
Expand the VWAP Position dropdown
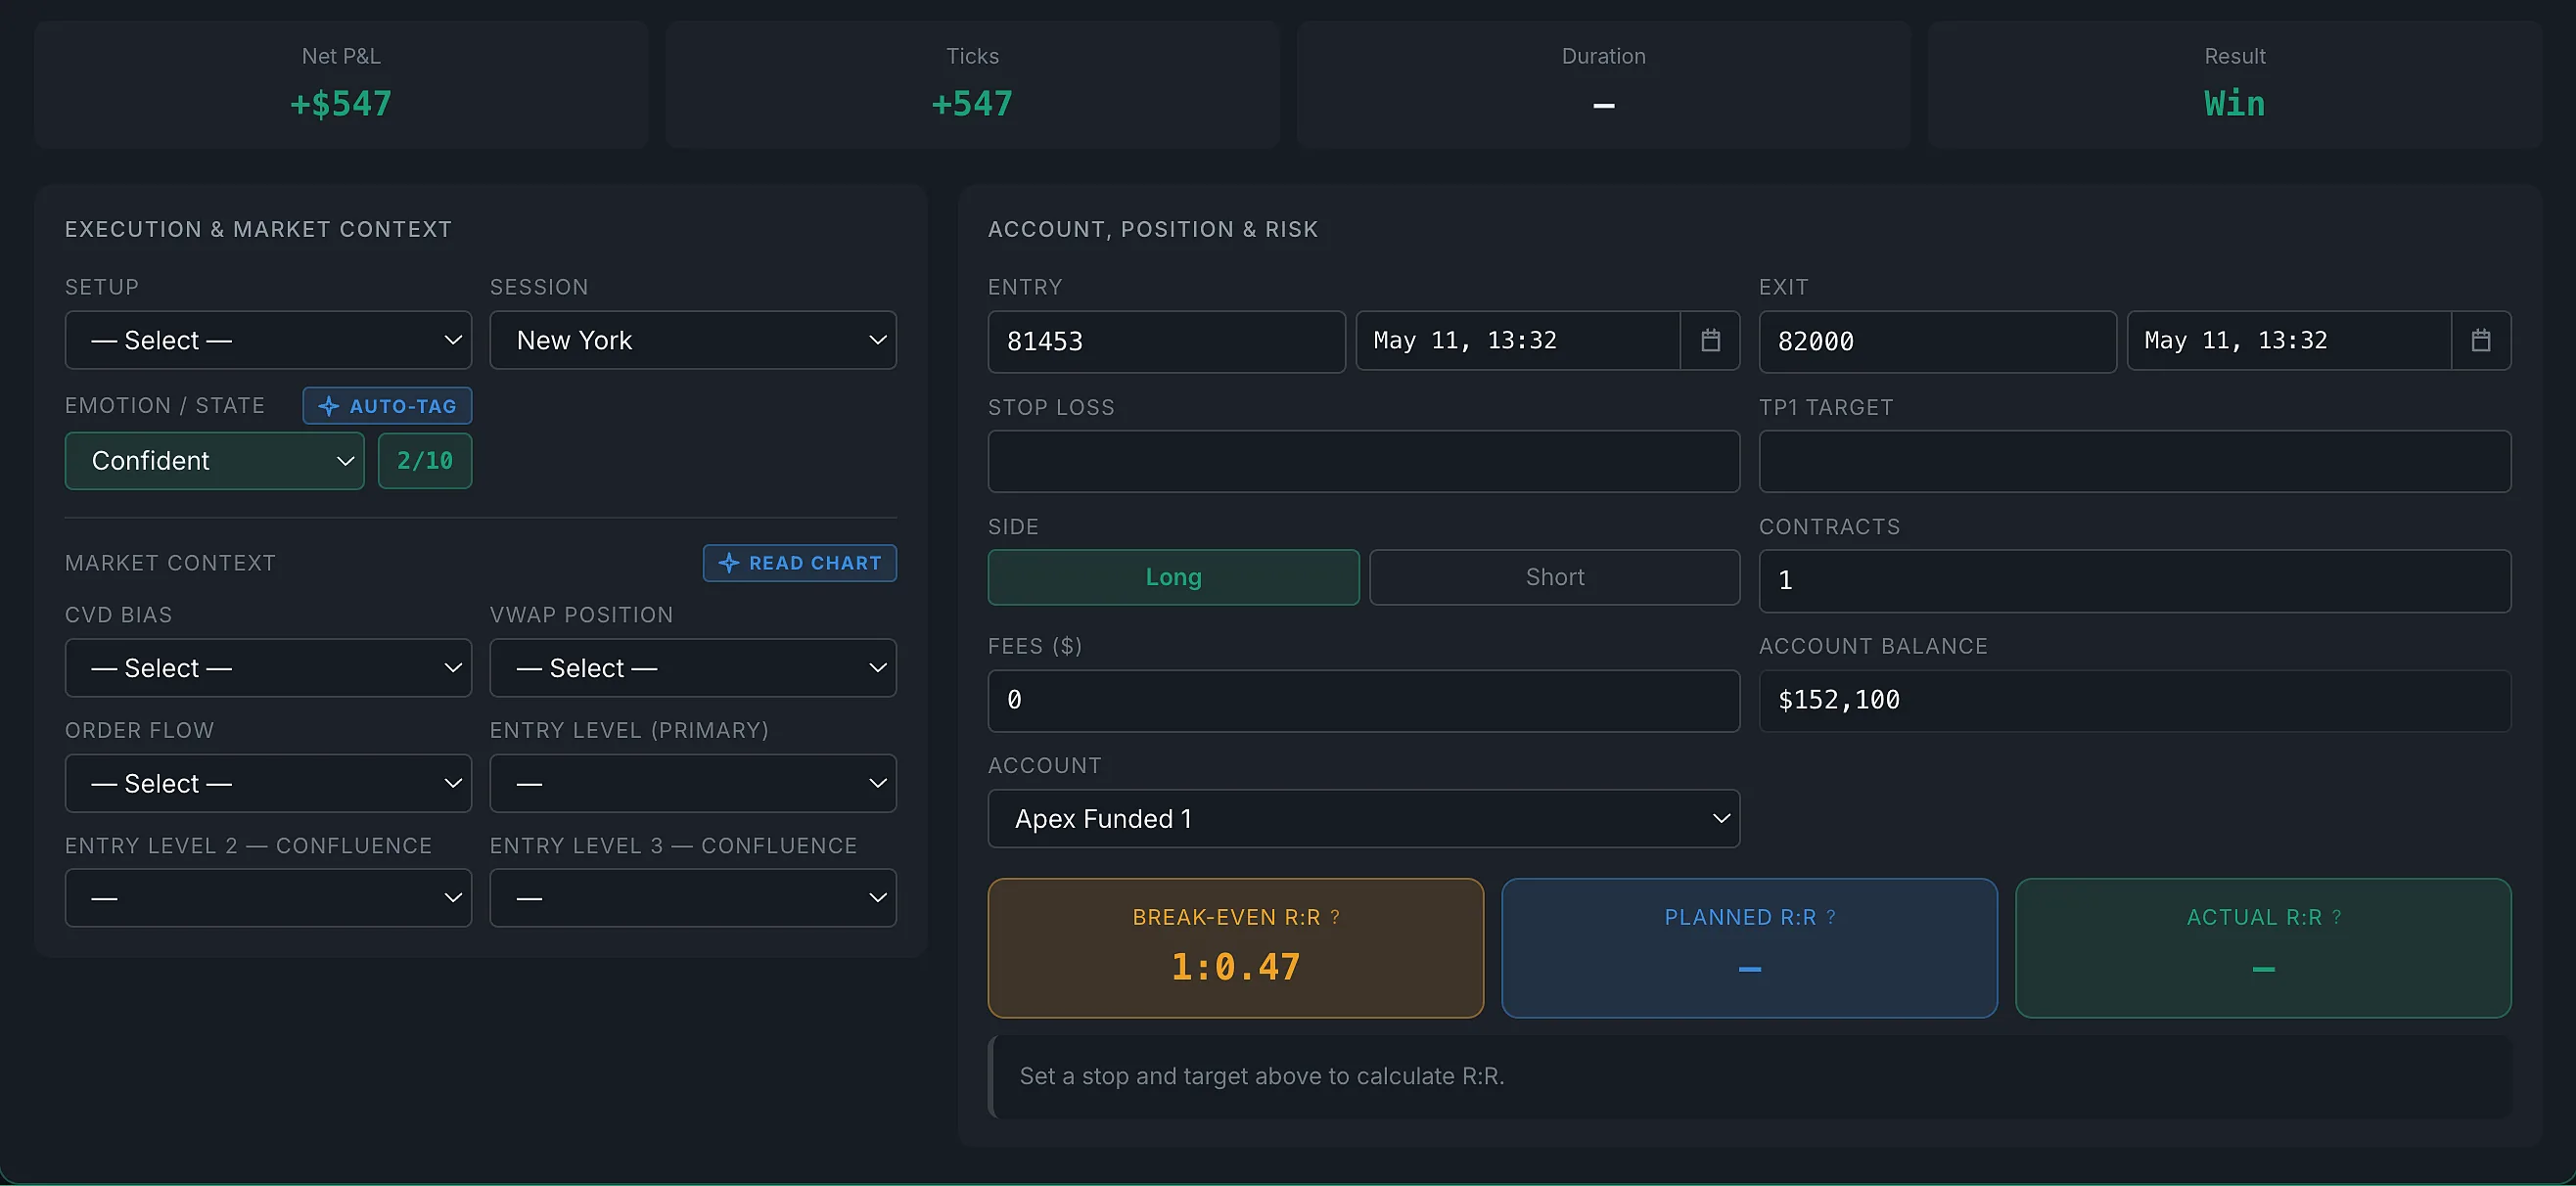pos(693,668)
